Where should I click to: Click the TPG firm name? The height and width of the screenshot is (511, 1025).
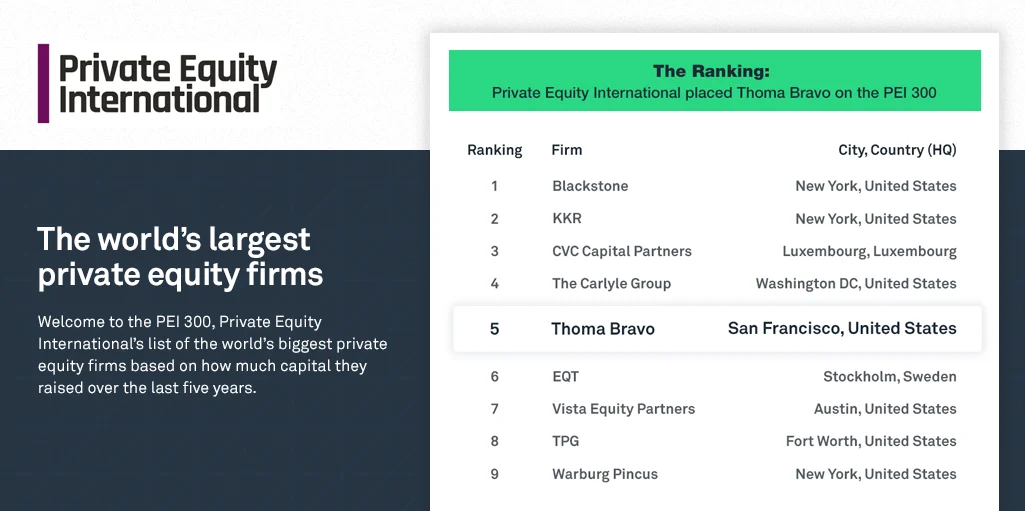click(565, 441)
